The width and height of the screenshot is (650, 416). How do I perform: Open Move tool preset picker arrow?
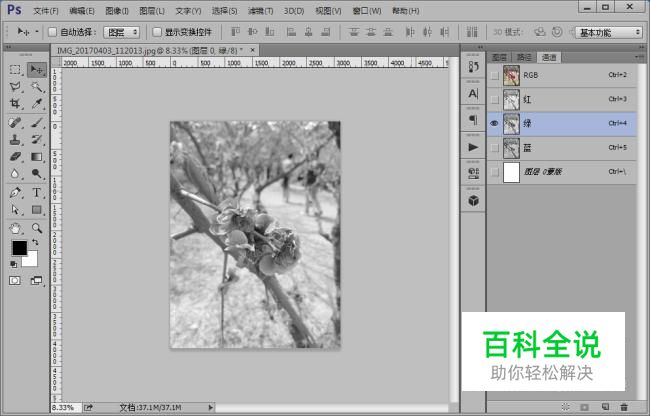[37, 31]
